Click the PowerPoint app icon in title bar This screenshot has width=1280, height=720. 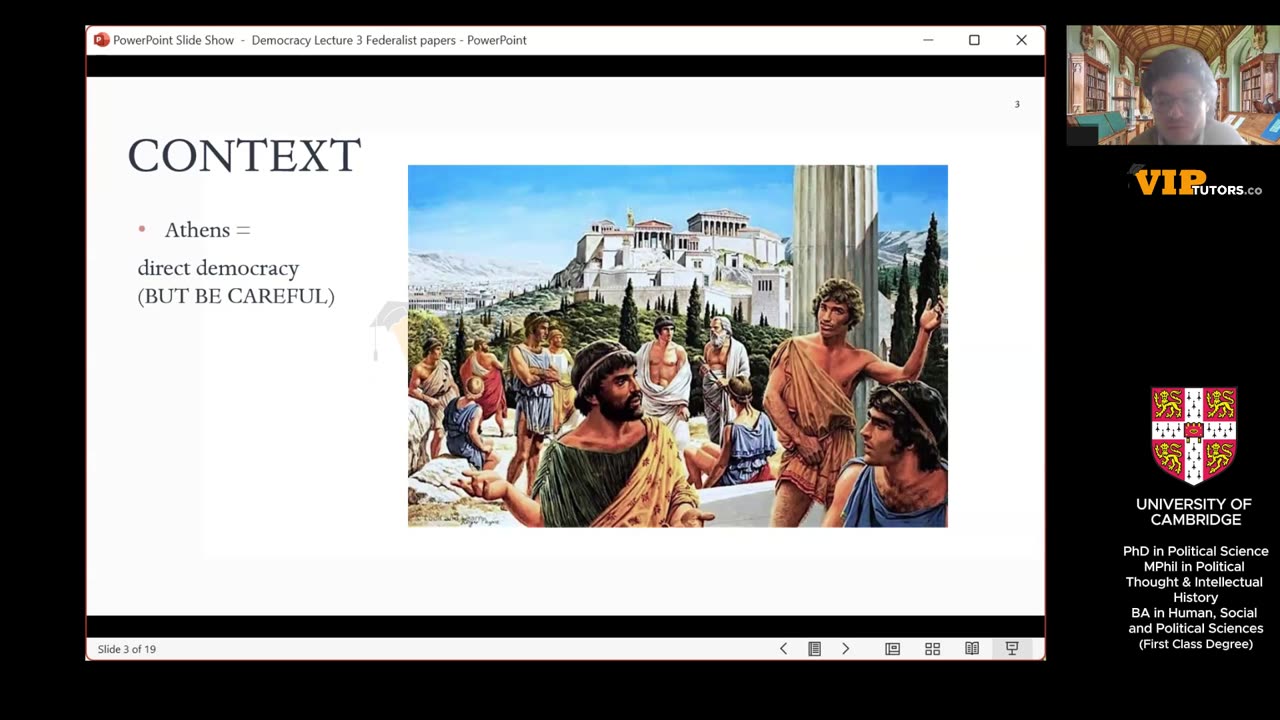point(101,40)
